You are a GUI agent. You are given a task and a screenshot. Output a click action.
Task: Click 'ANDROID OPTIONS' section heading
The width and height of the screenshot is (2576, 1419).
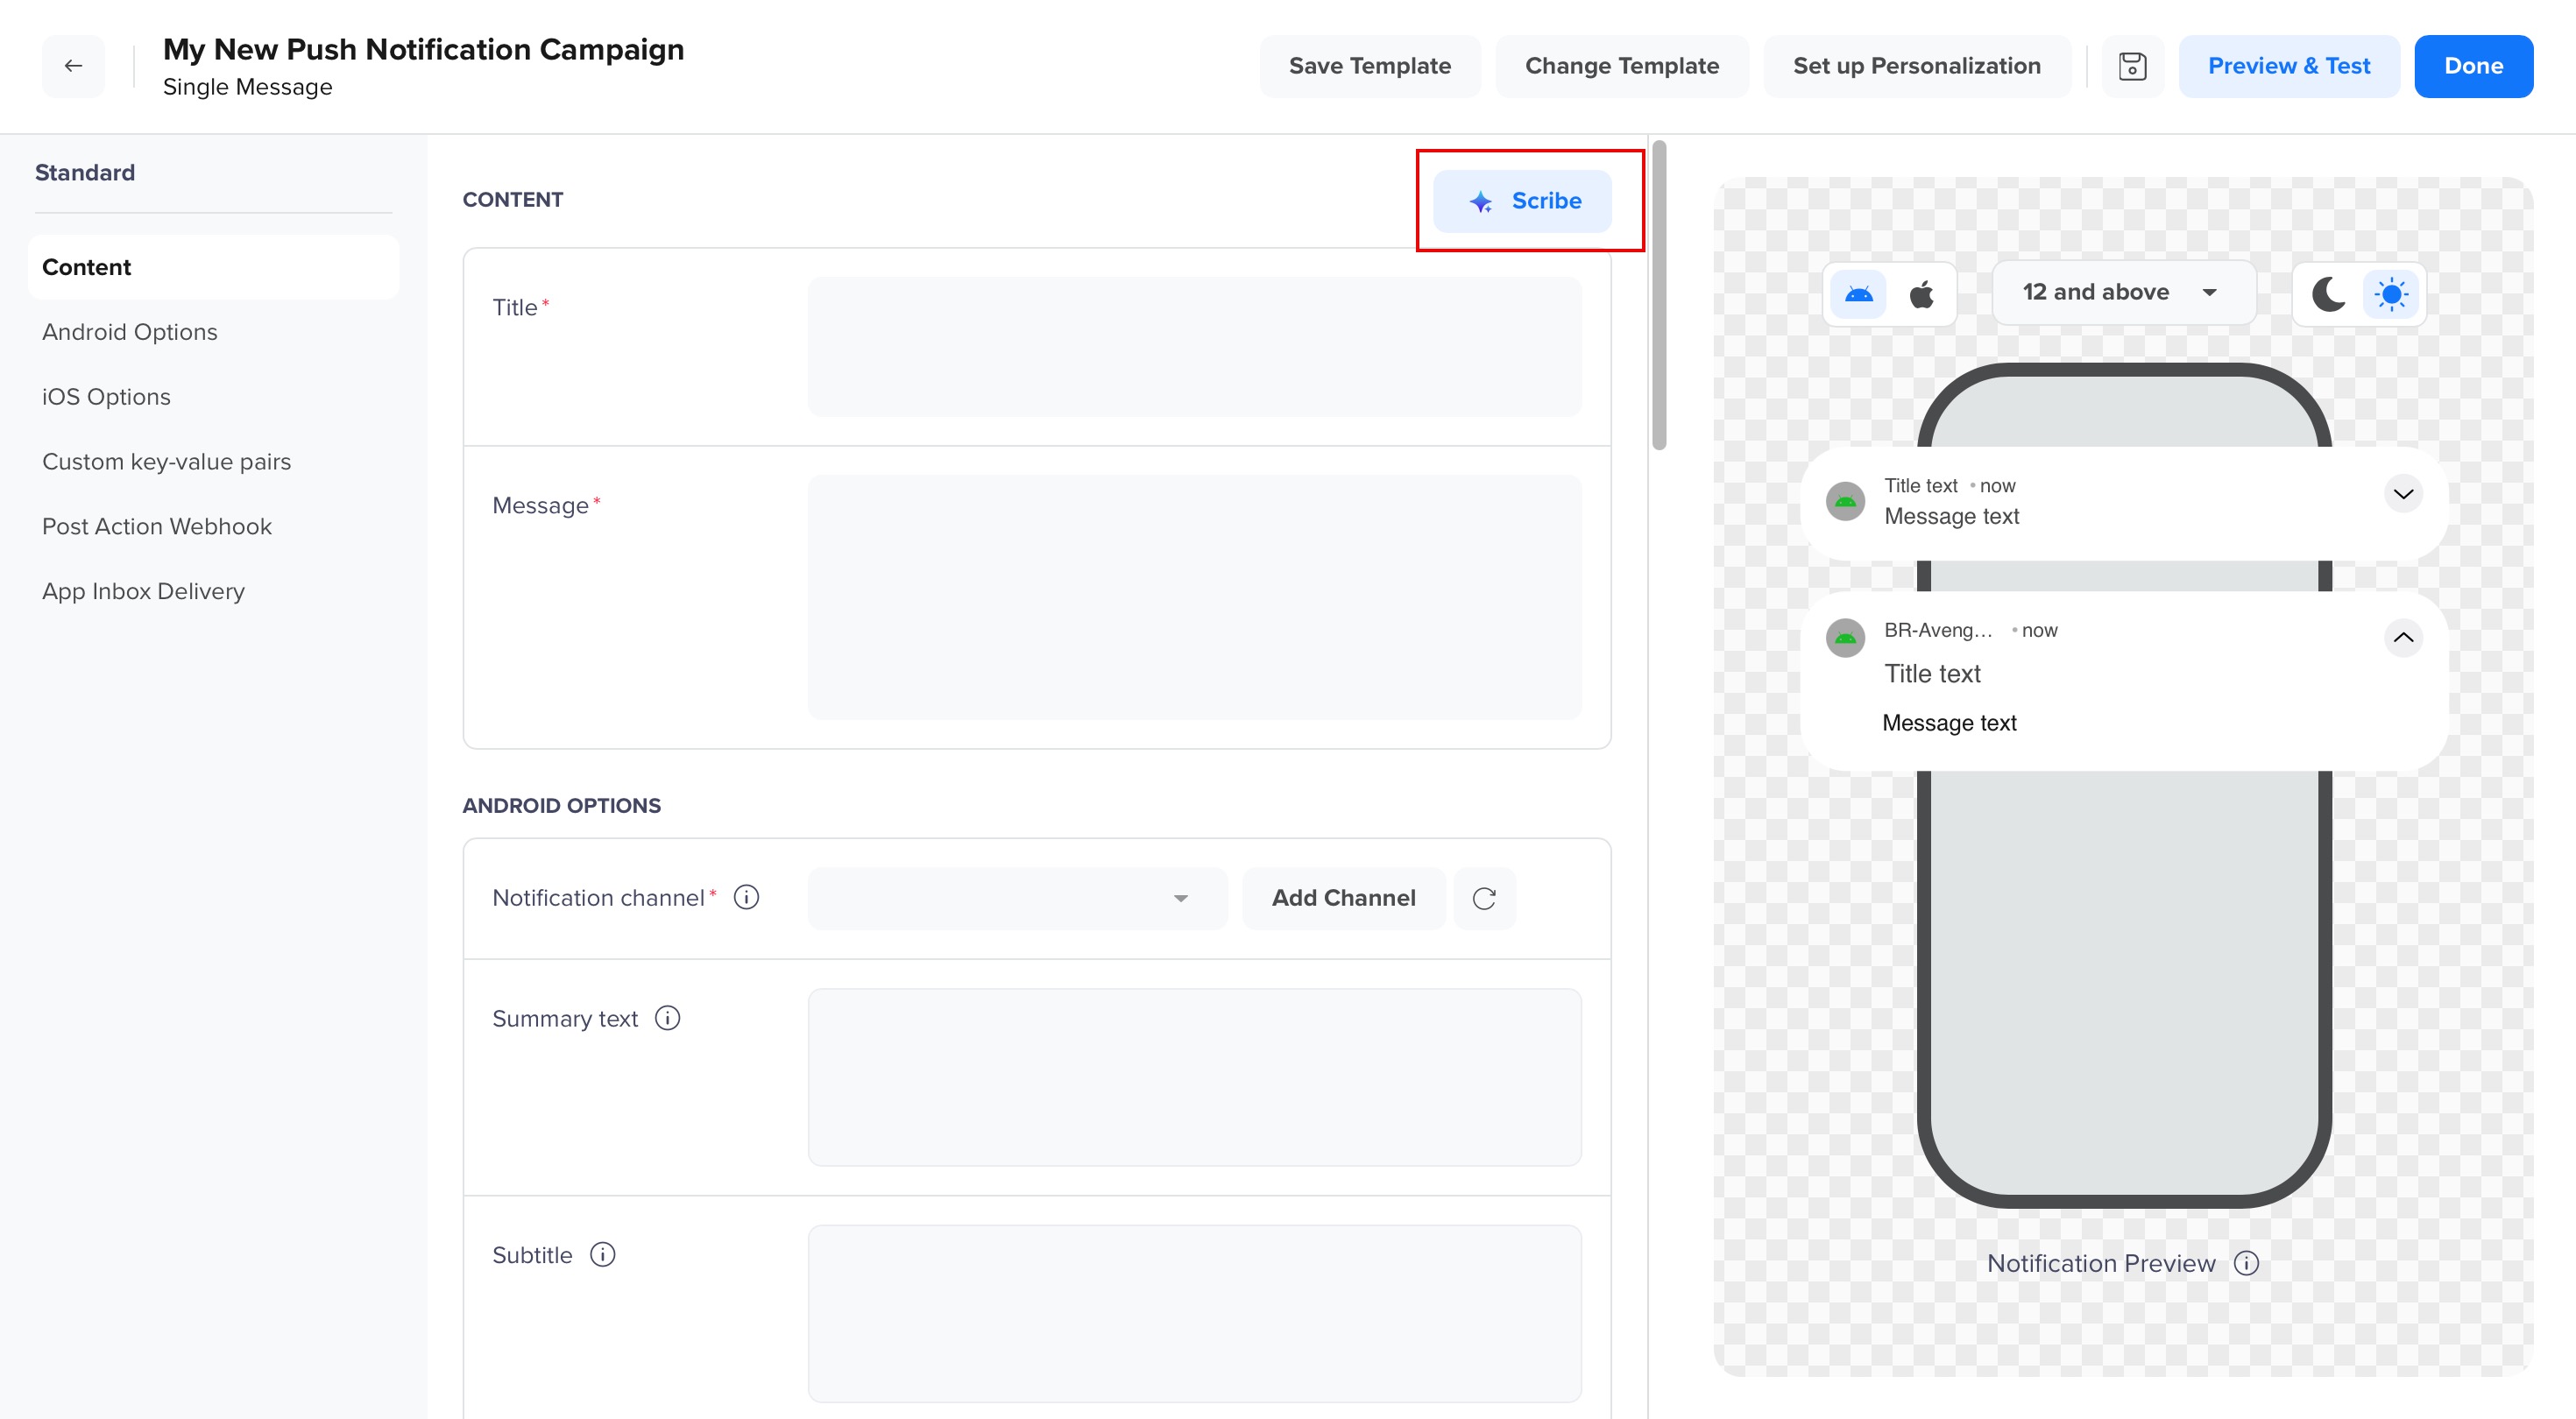coord(561,805)
